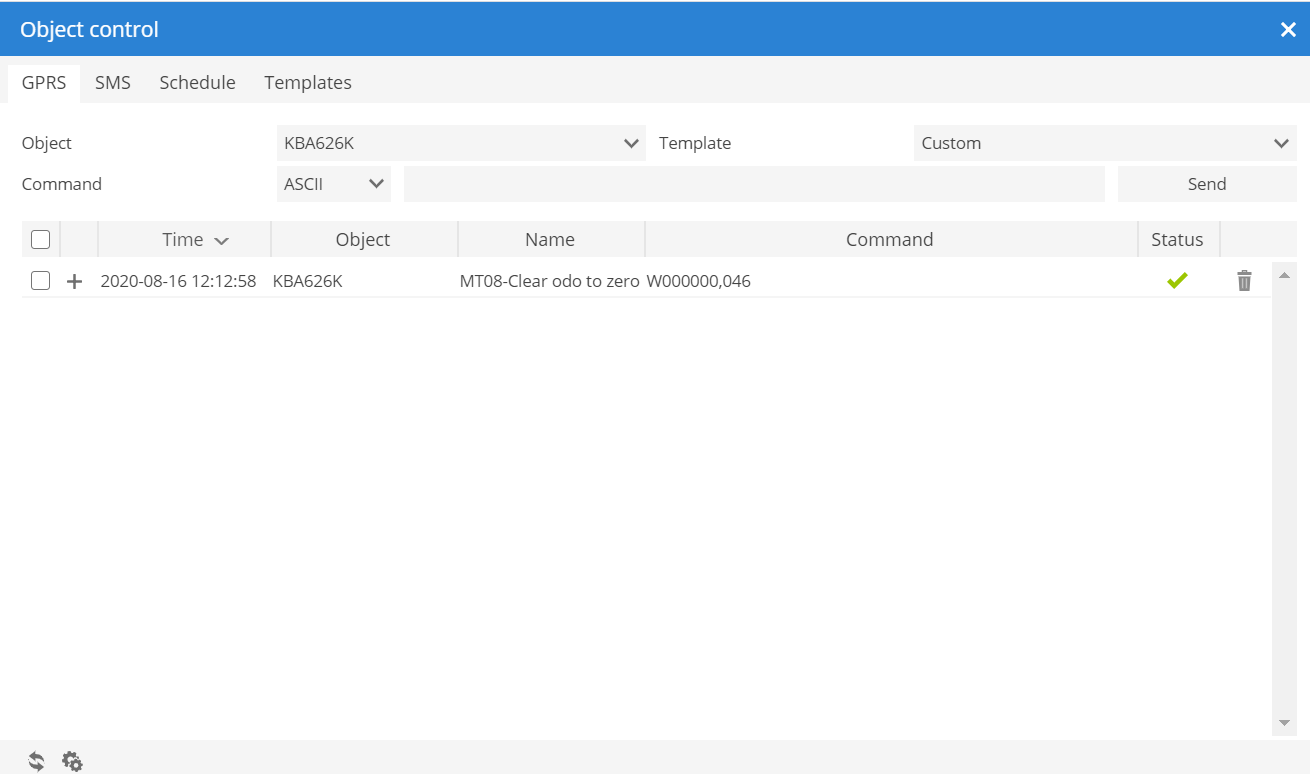
Task: Close the Object control dialog
Action: coord(1288,30)
